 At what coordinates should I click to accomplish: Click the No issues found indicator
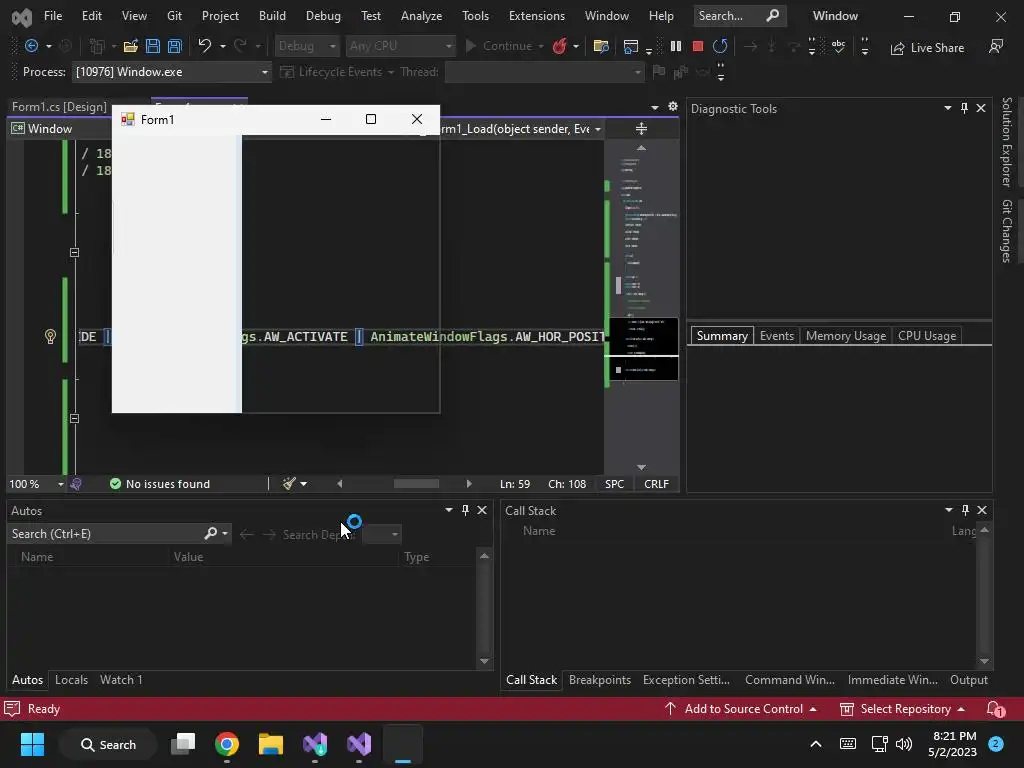(160, 484)
